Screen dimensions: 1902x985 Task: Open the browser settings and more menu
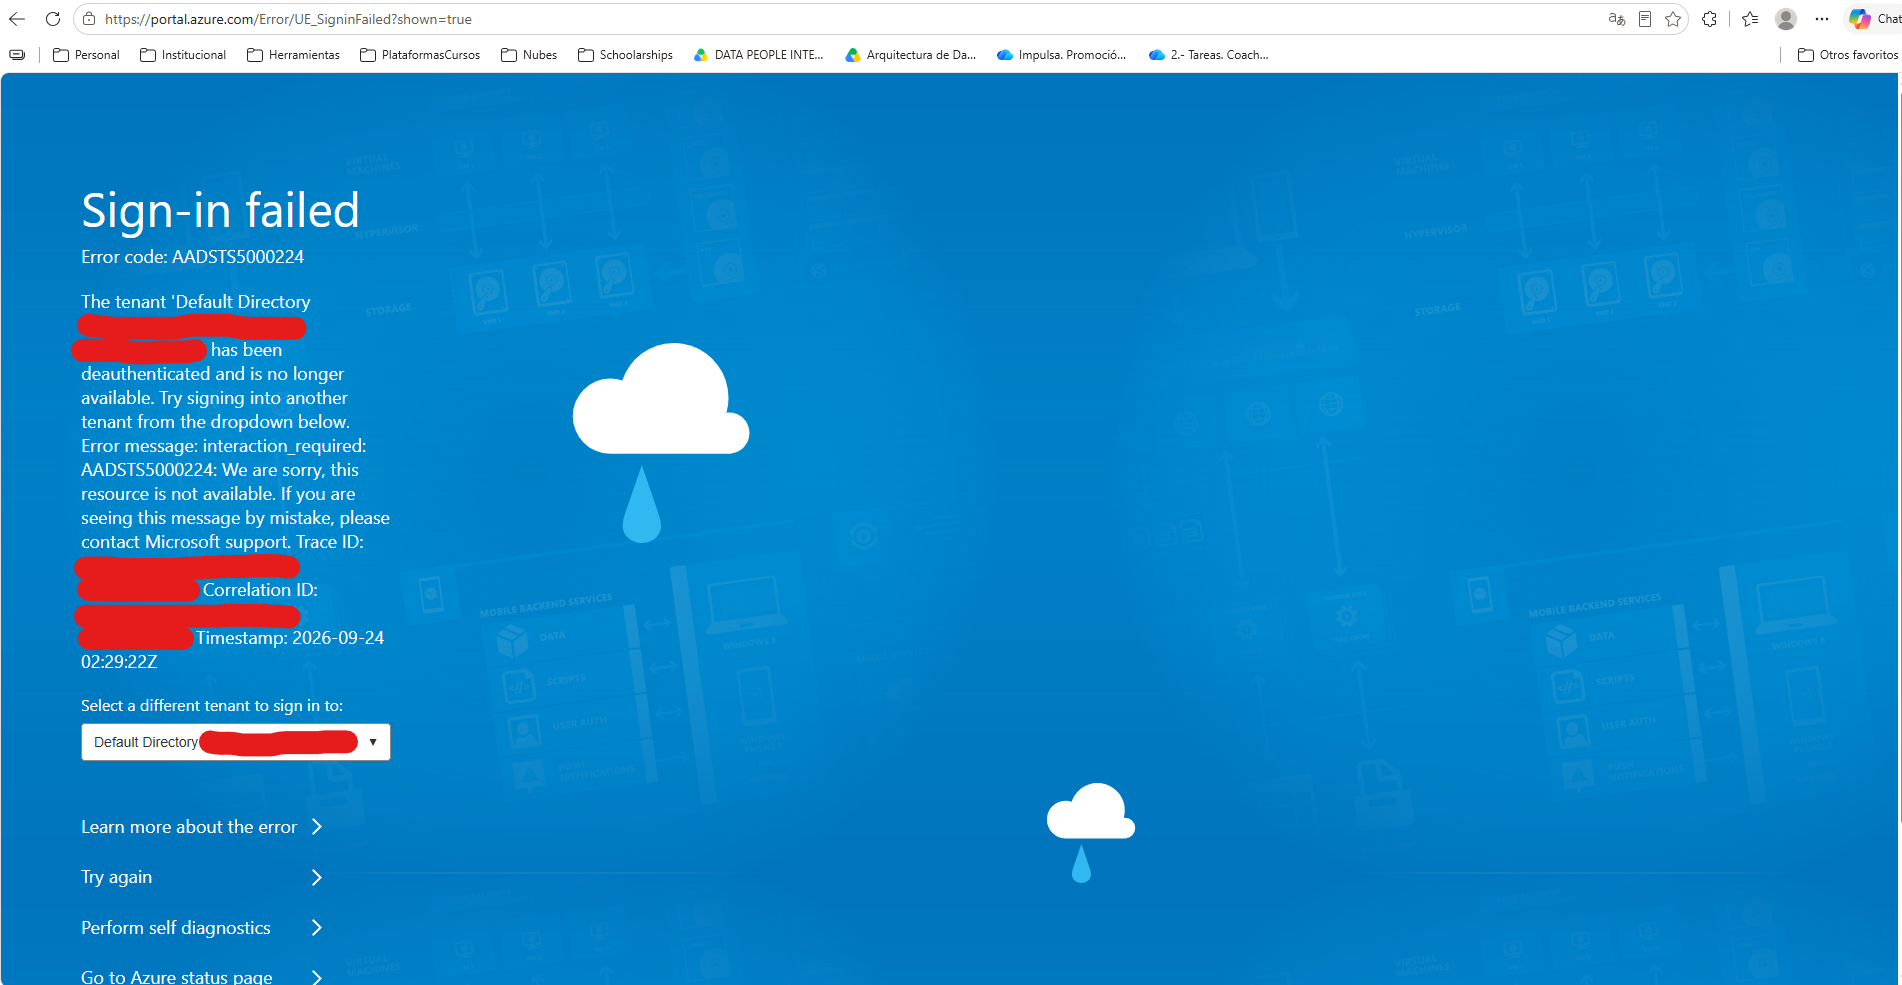point(1822,19)
